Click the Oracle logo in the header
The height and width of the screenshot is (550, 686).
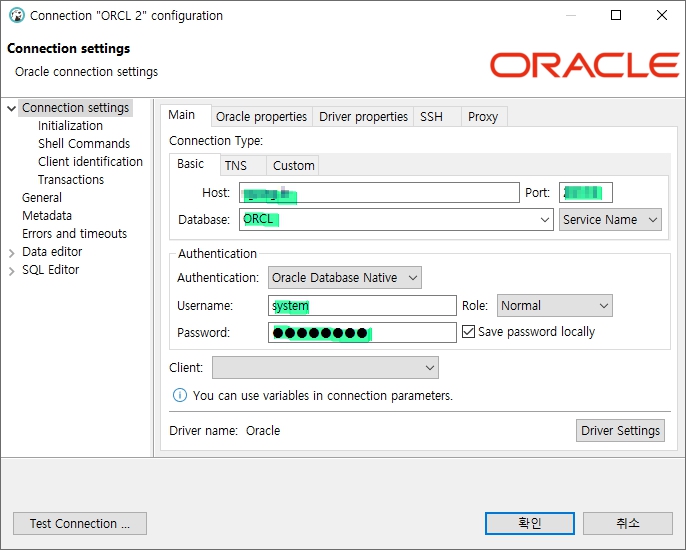click(584, 65)
